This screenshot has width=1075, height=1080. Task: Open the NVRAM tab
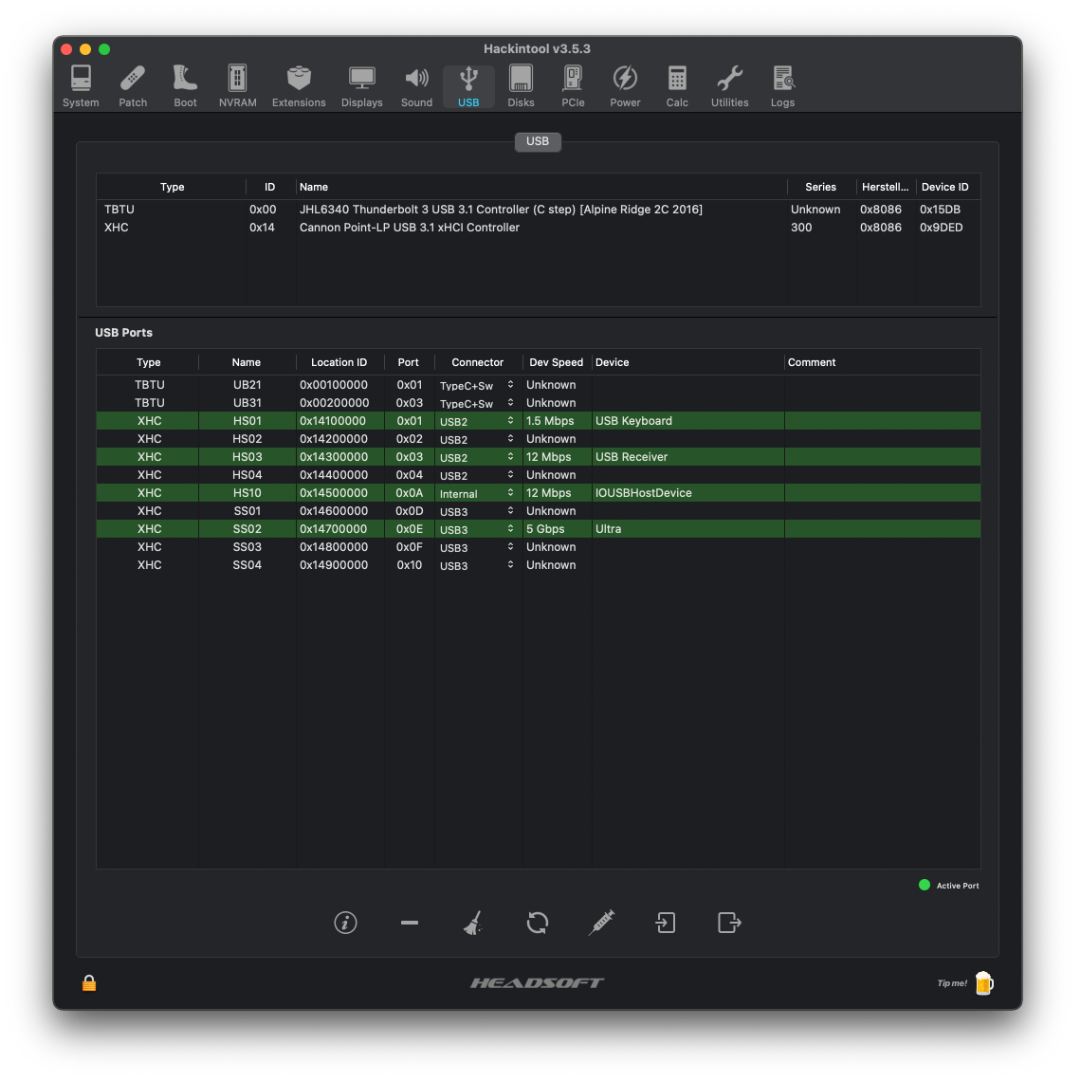[x=237, y=87]
